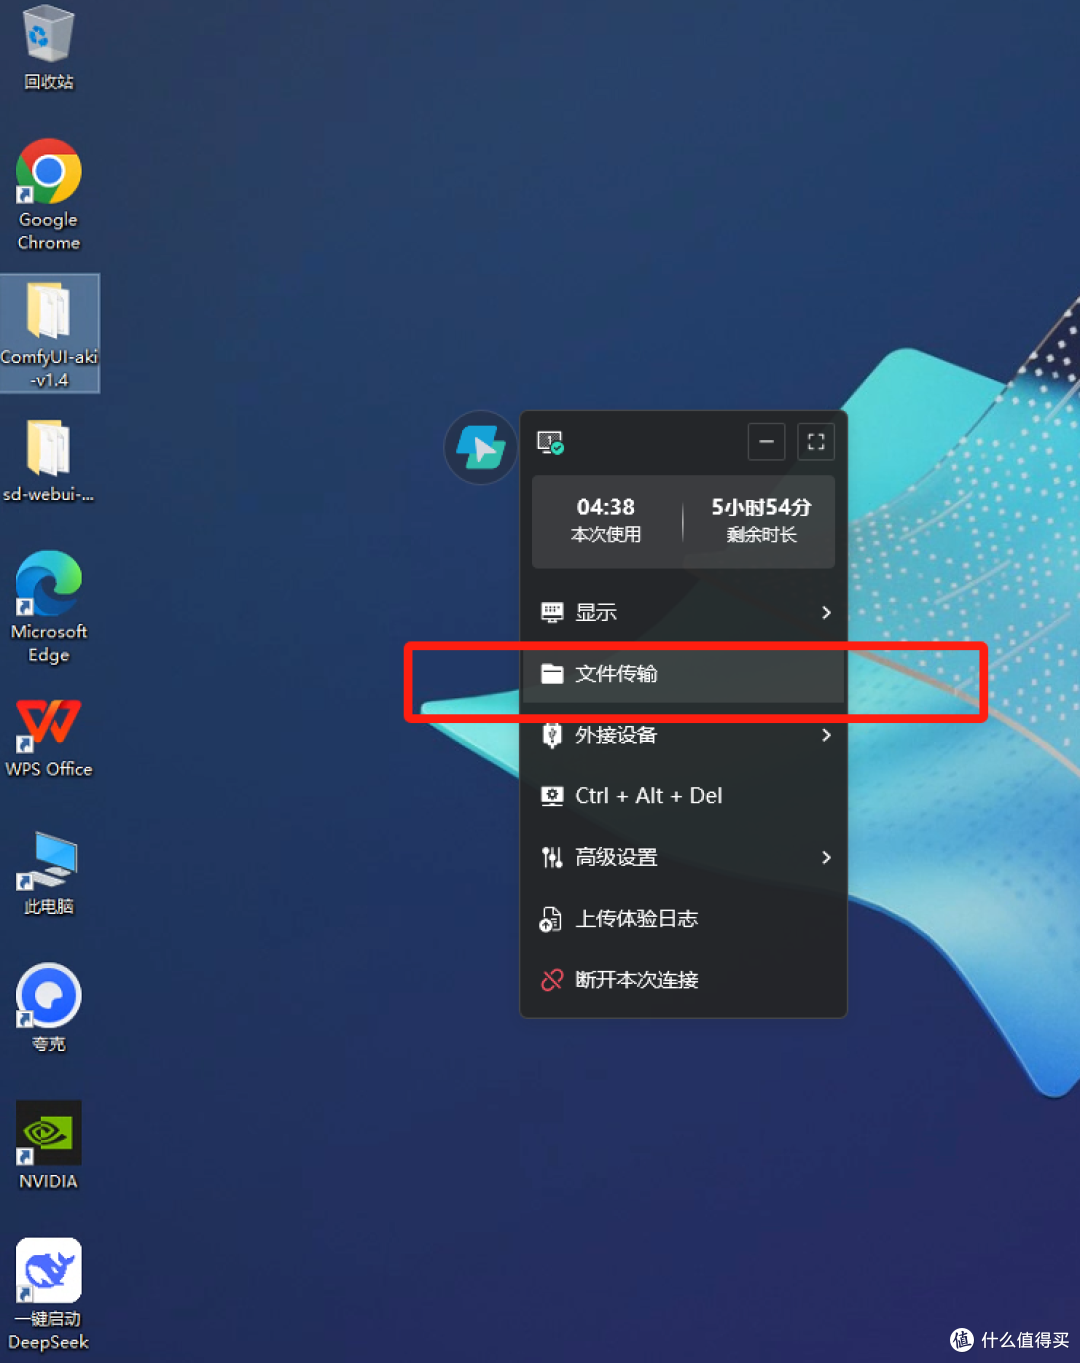Select the sd-webui folder icon
Image resolution: width=1080 pixels, height=1363 pixels.
tap(48, 460)
